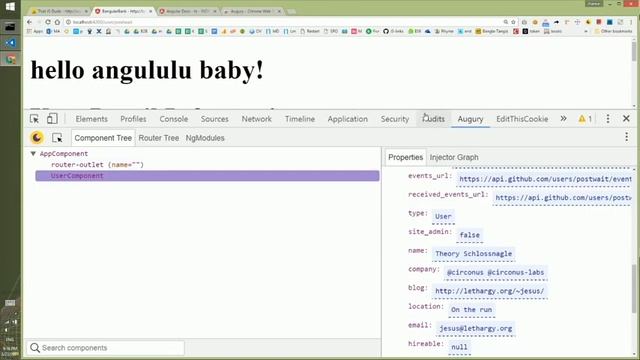Select the router-outlet tree node
Image resolution: width=640 pixels, height=360 pixels.
pos(97,164)
